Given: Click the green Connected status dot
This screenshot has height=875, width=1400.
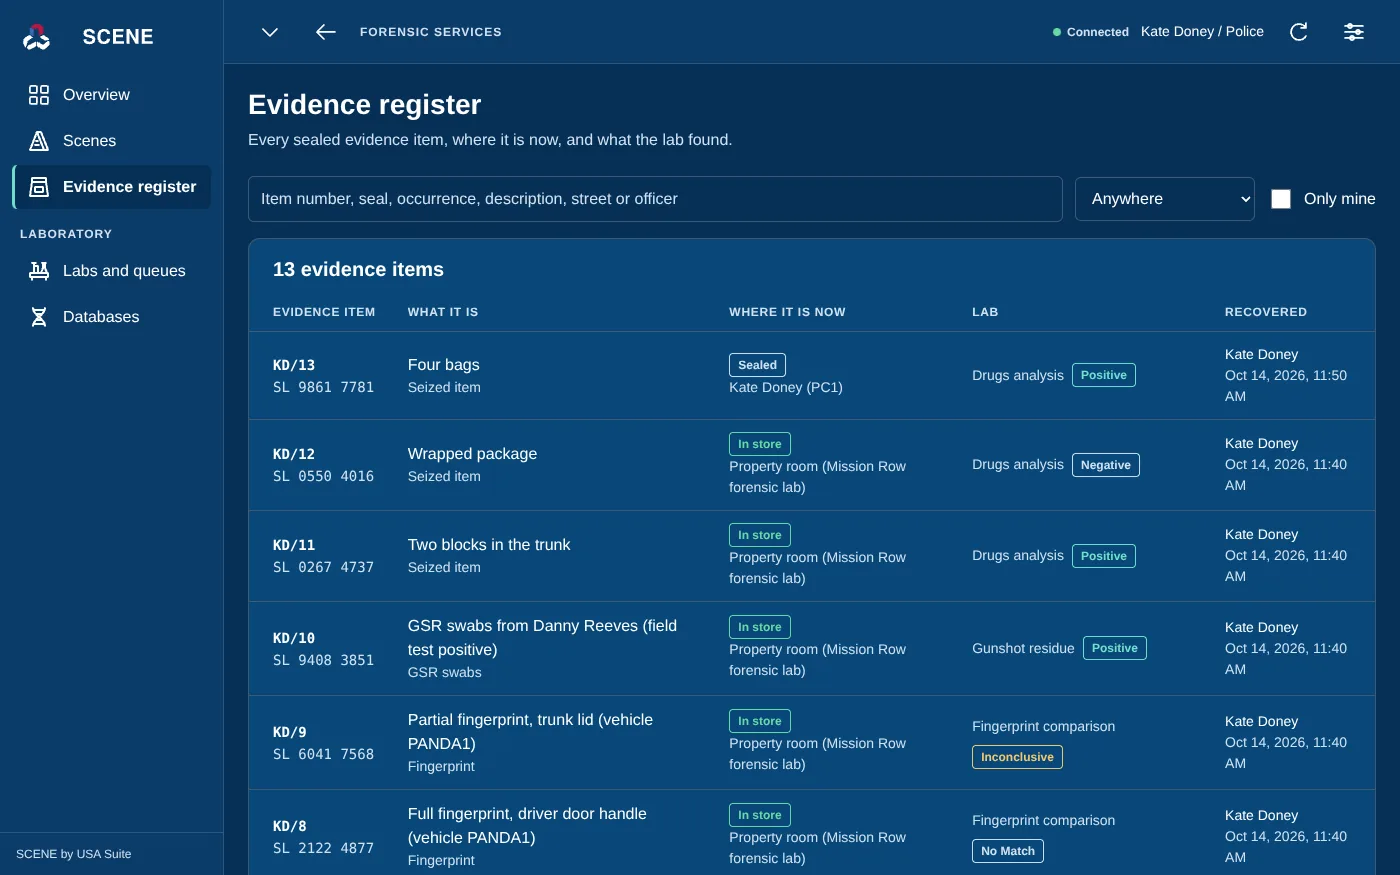Looking at the screenshot, I should coord(1057,32).
